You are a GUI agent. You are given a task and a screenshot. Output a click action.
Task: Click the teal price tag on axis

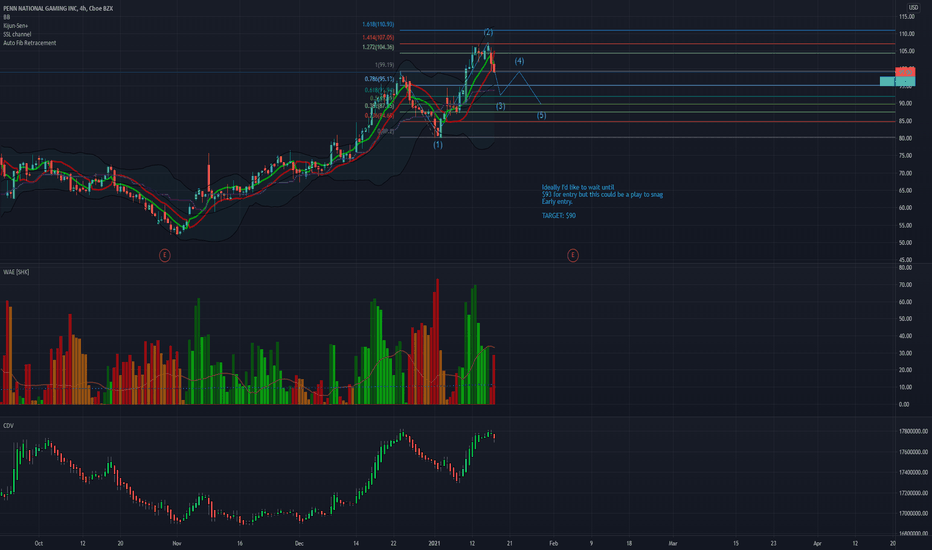point(898,81)
